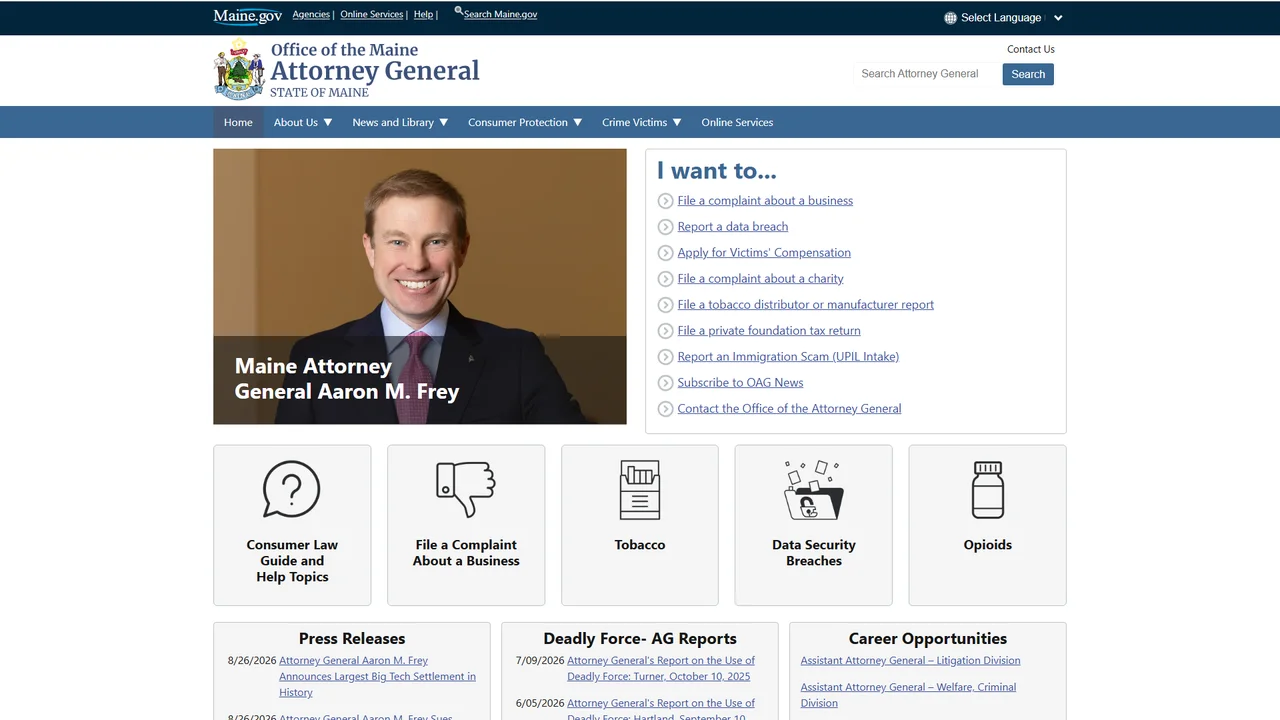Image resolution: width=1280 pixels, height=720 pixels.
Task: Expand the News and Library menu
Action: [x=400, y=122]
